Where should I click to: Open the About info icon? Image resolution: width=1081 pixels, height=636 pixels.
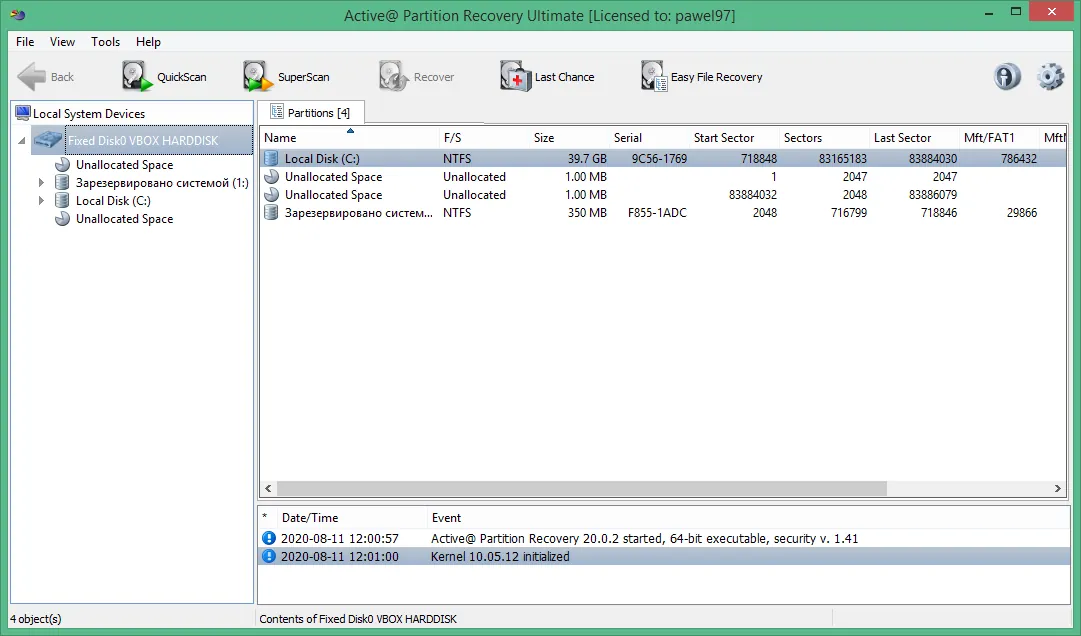(x=1007, y=76)
